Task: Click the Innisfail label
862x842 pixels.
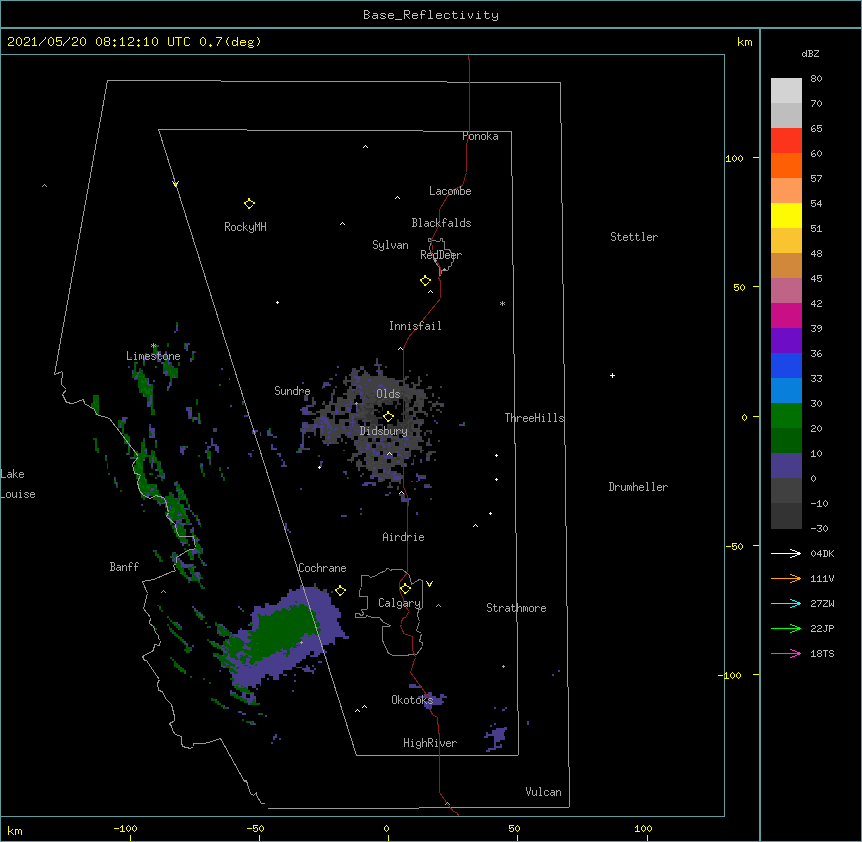Action: [415, 326]
